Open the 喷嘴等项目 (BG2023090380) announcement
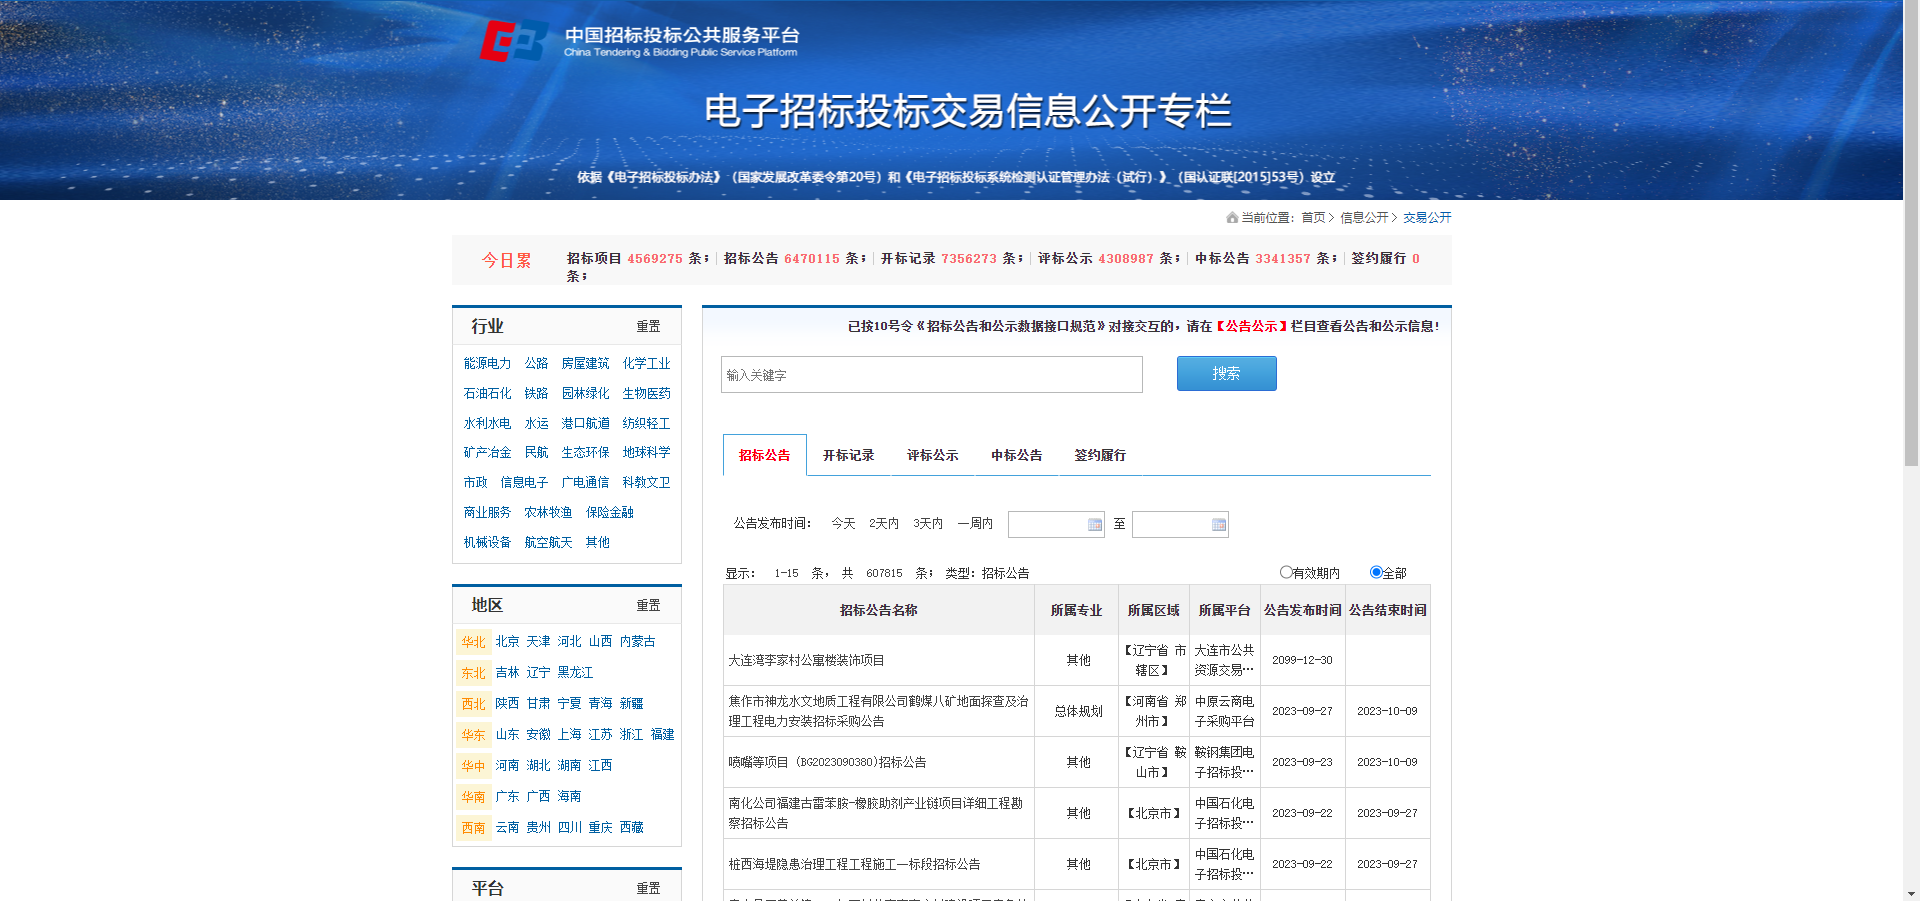The width and height of the screenshot is (1920, 901). [x=827, y=762]
